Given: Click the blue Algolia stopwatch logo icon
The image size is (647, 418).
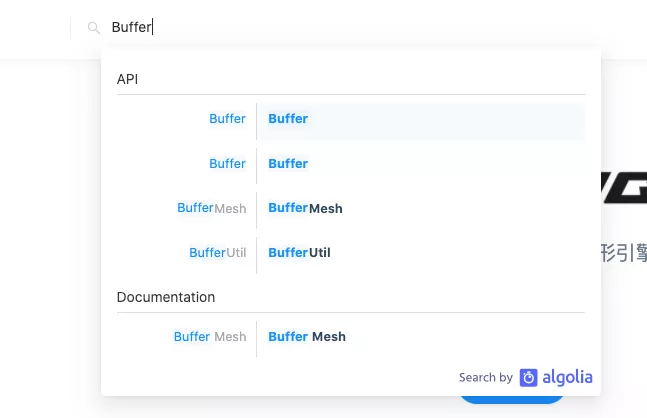Looking at the screenshot, I should 528,377.
